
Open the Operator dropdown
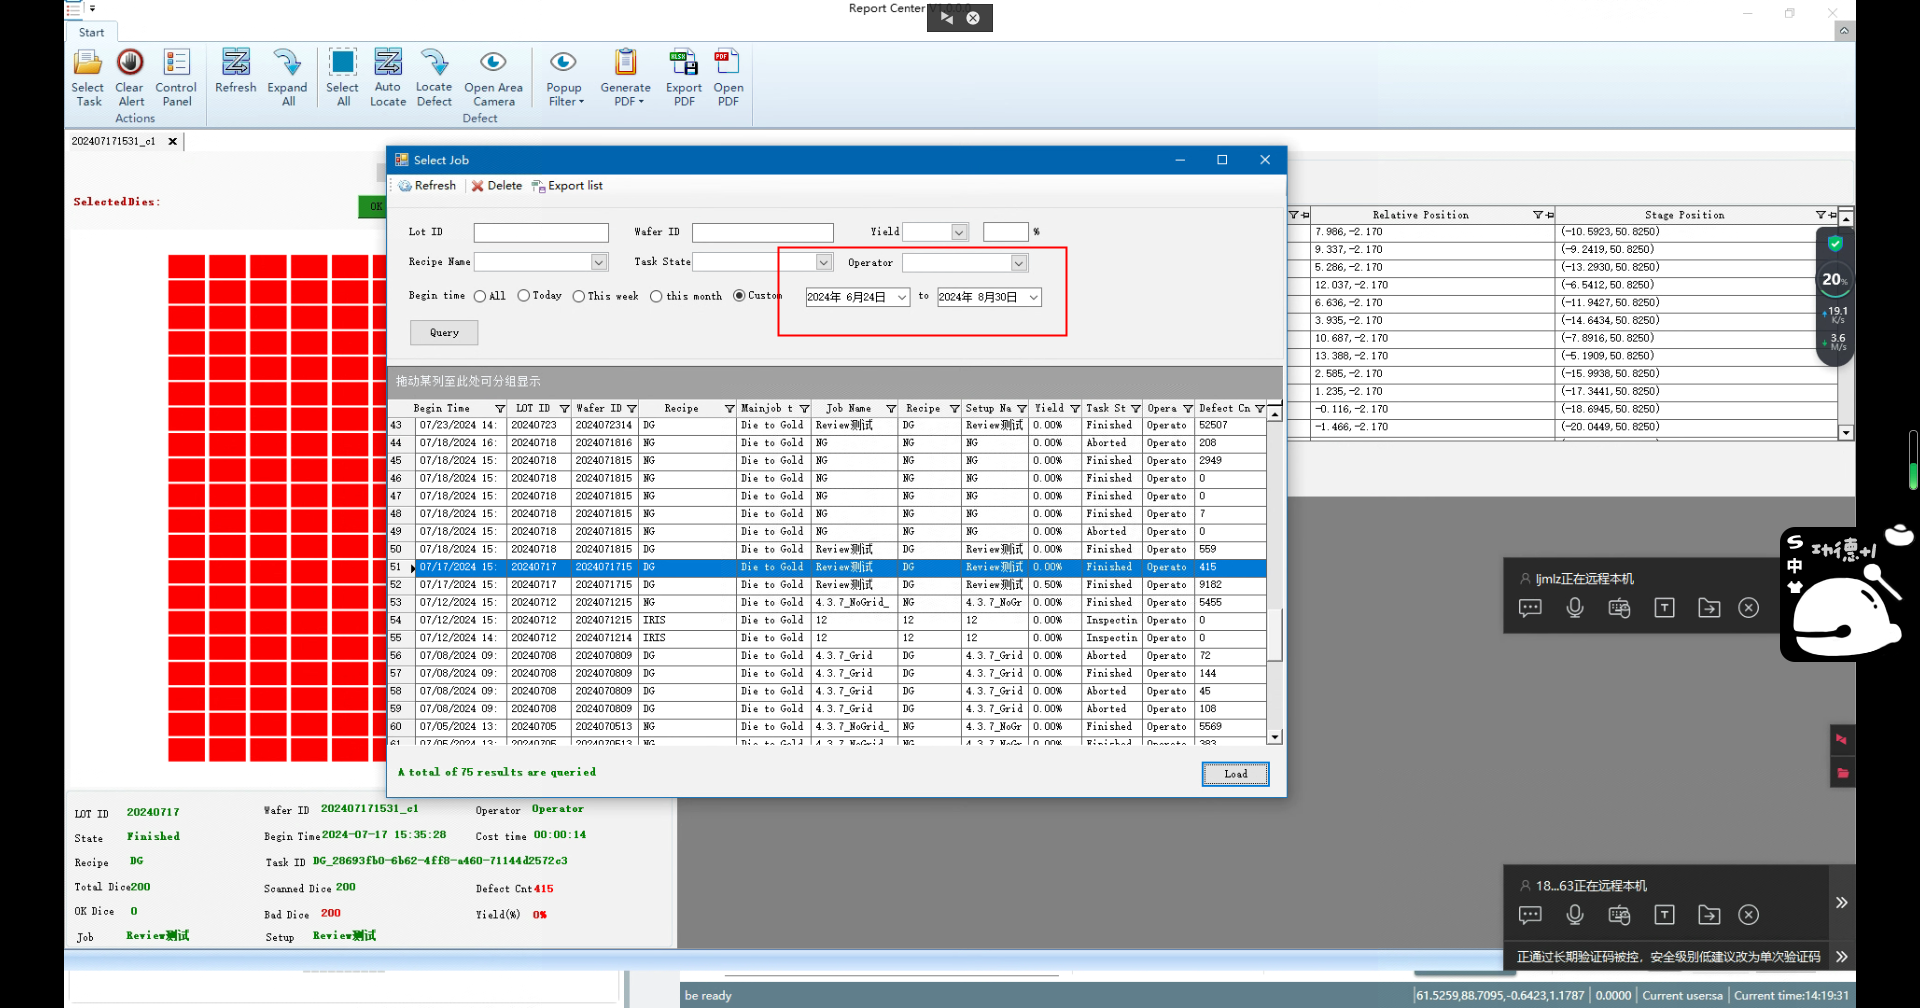(x=1018, y=263)
